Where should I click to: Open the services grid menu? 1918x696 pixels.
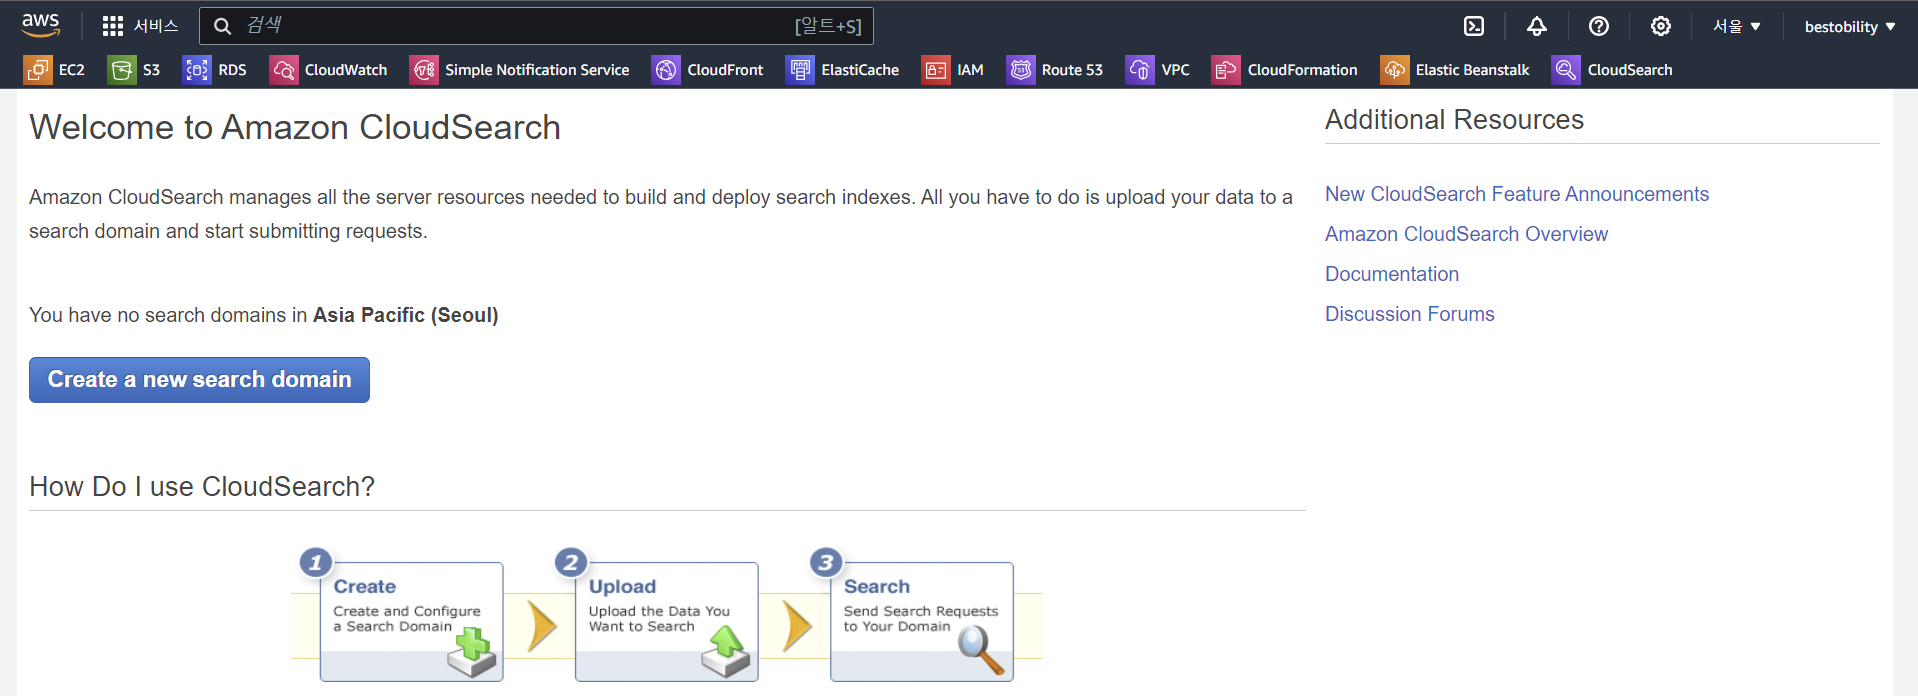point(113,26)
